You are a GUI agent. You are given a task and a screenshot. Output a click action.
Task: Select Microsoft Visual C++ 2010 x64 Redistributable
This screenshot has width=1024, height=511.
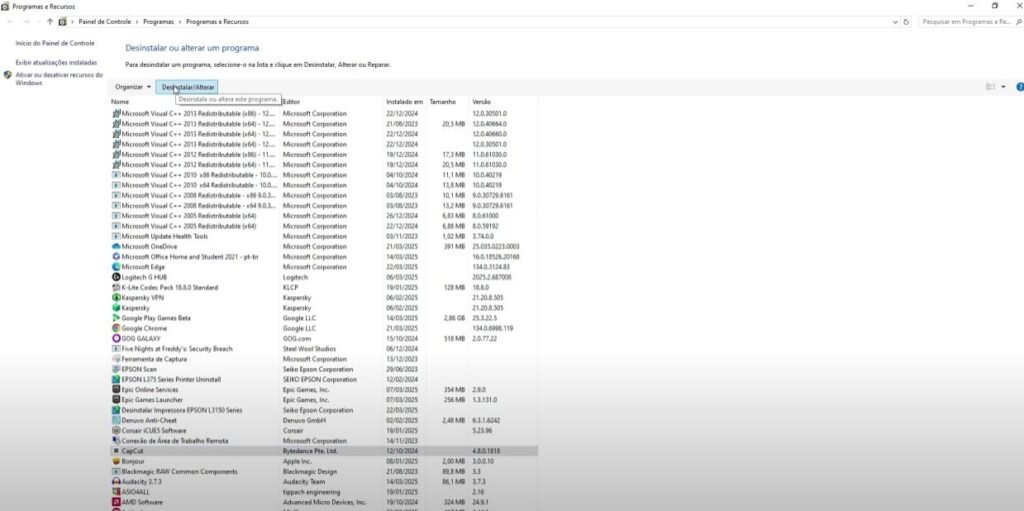coord(199,186)
